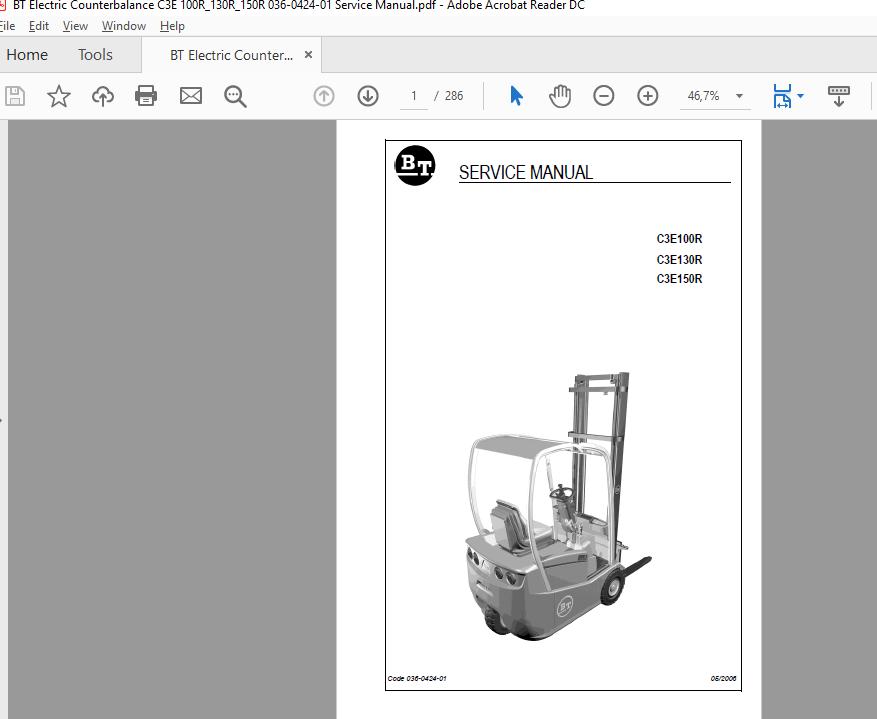Viewport: 877px width, 719px height.
Task: Select the BT Electric Counter... document tab
Action: click(x=231, y=55)
